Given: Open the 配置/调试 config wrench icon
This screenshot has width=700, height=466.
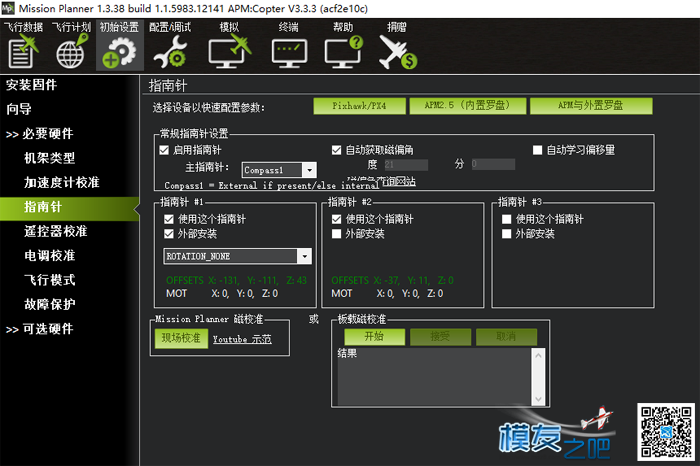Looking at the screenshot, I should [170, 46].
